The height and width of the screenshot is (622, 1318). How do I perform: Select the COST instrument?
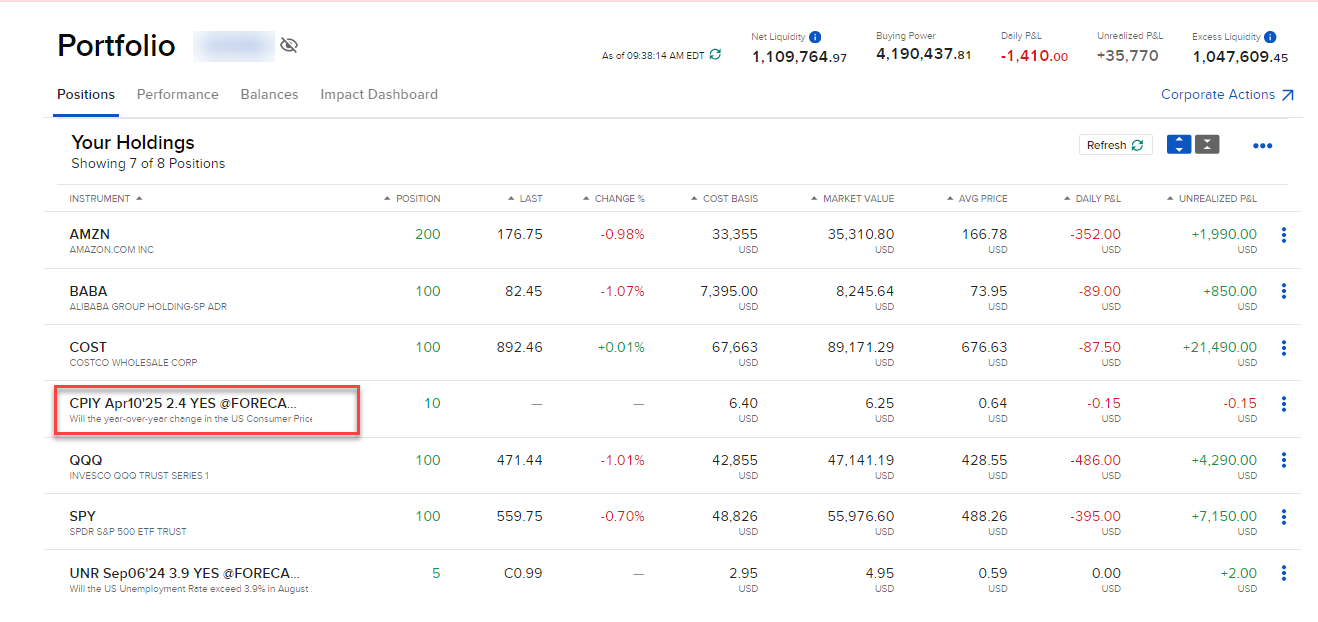(88, 348)
